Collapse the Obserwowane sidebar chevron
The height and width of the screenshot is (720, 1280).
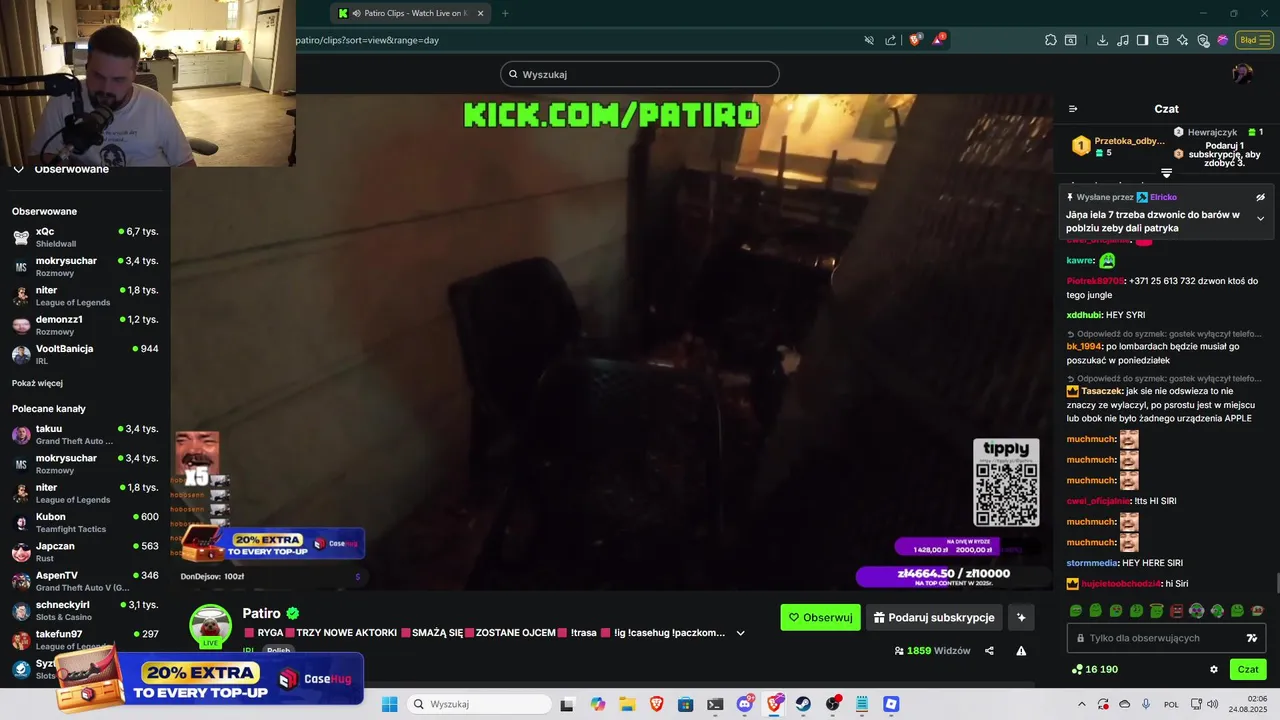[x=18, y=169]
